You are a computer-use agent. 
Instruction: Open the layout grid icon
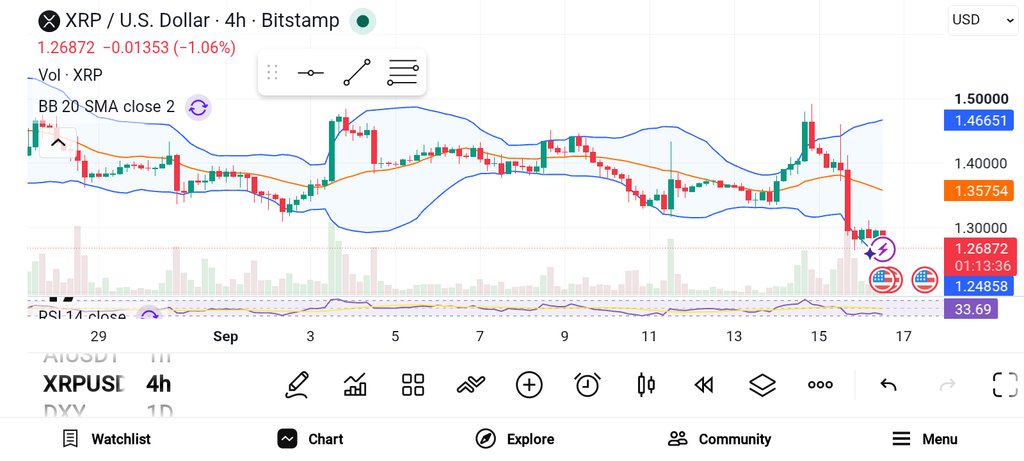coord(413,385)
